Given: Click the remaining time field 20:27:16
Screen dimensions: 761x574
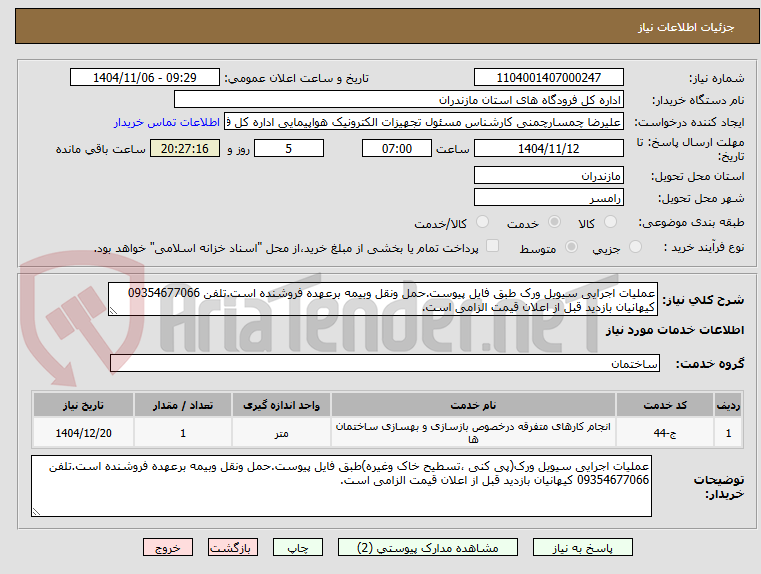Looking at the screenshot, I should [185, 148].
